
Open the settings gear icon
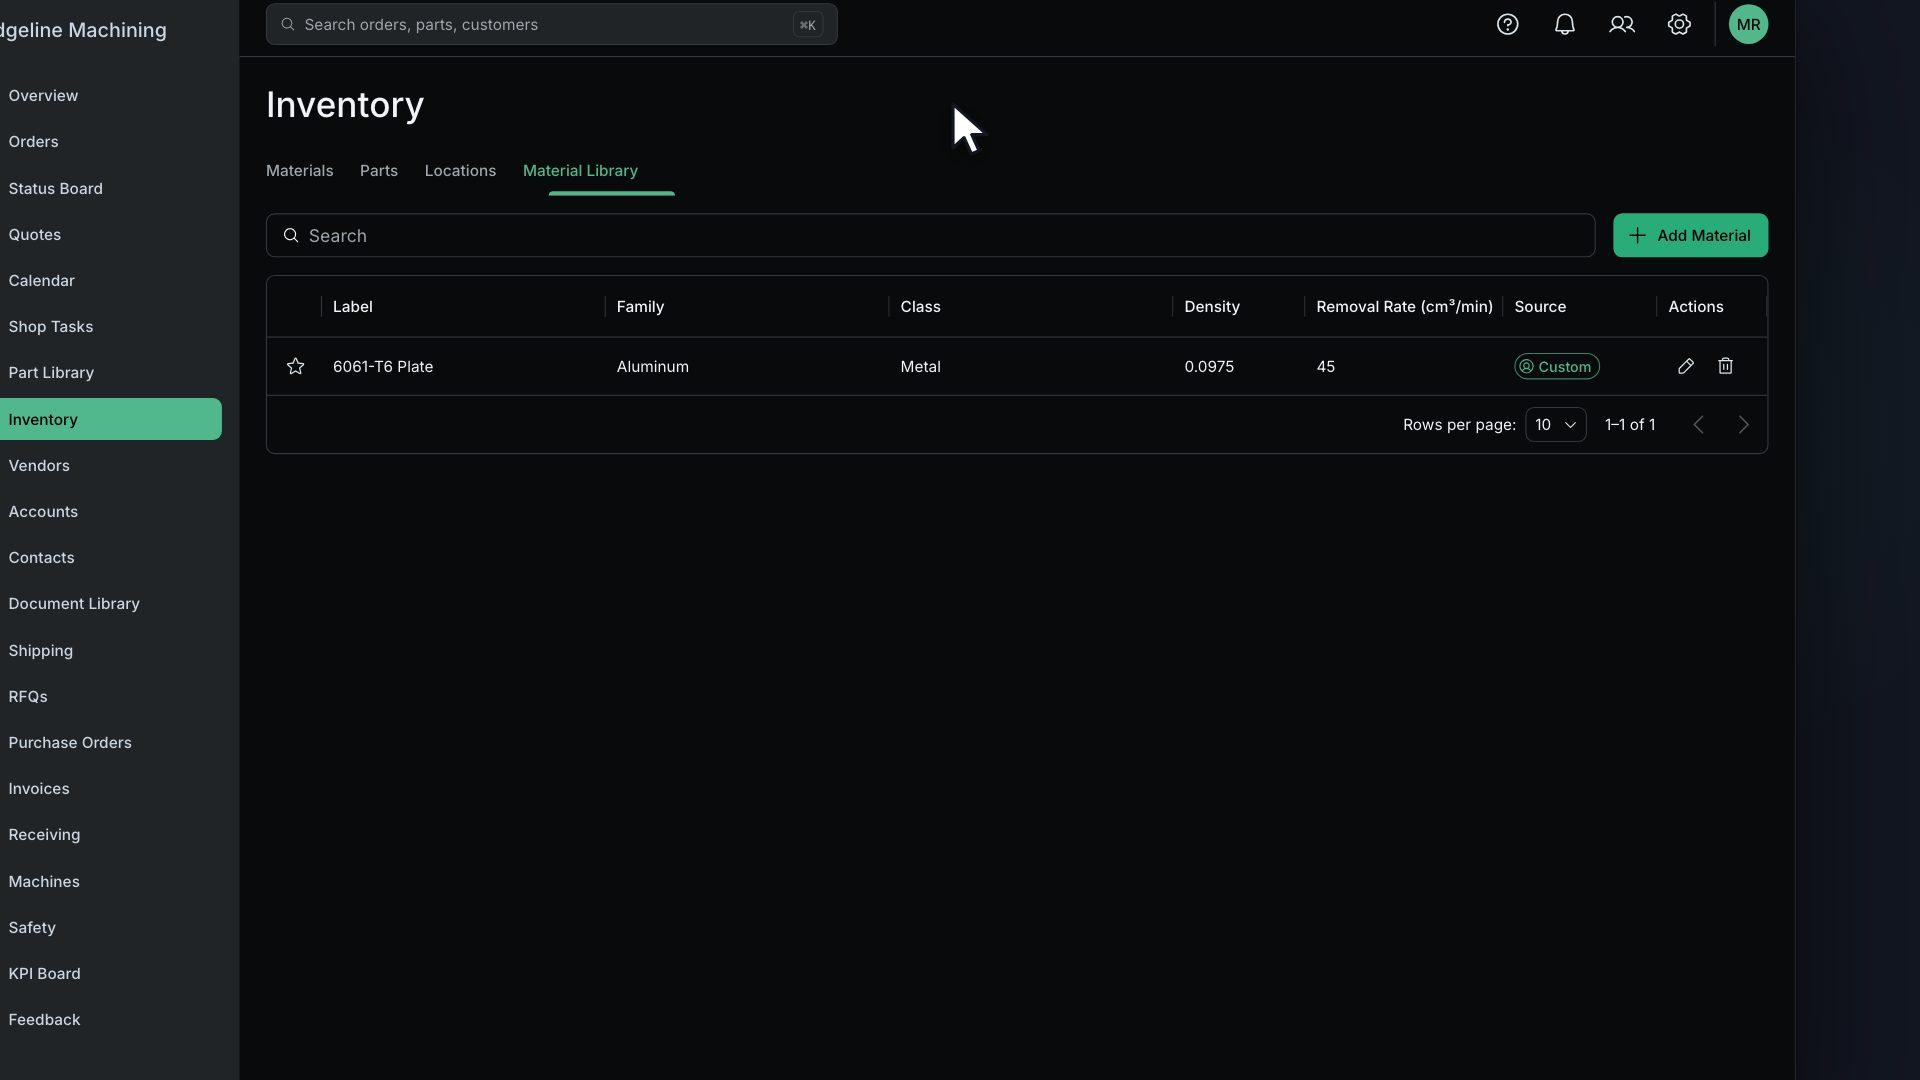[1679, 25]
